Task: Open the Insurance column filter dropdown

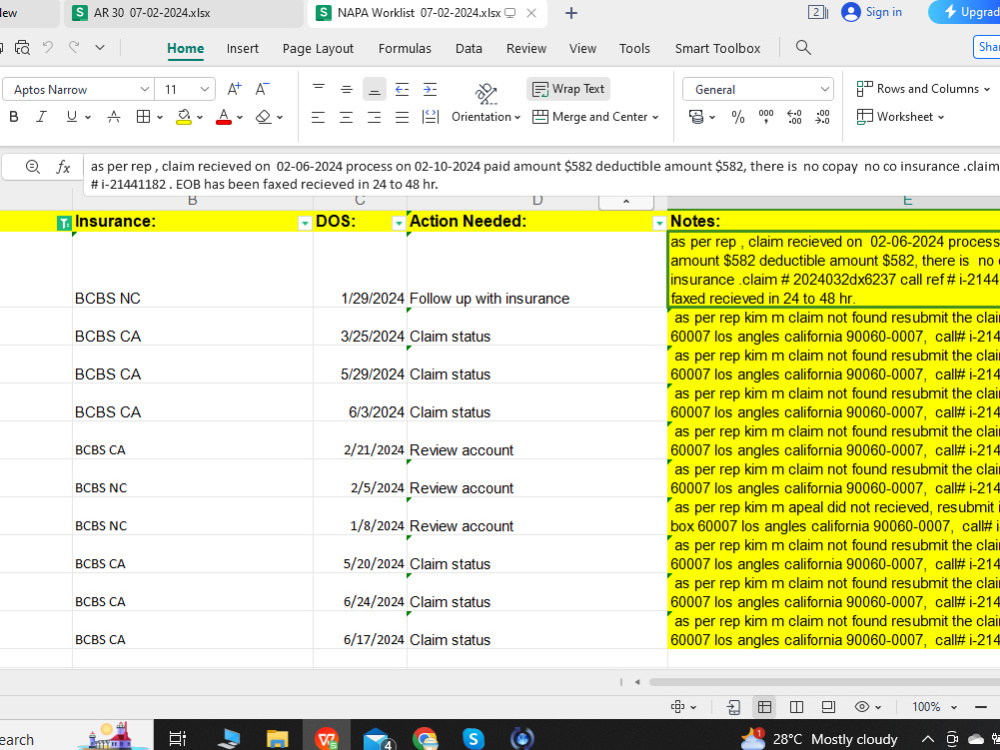Action: [x=304, y=223]
